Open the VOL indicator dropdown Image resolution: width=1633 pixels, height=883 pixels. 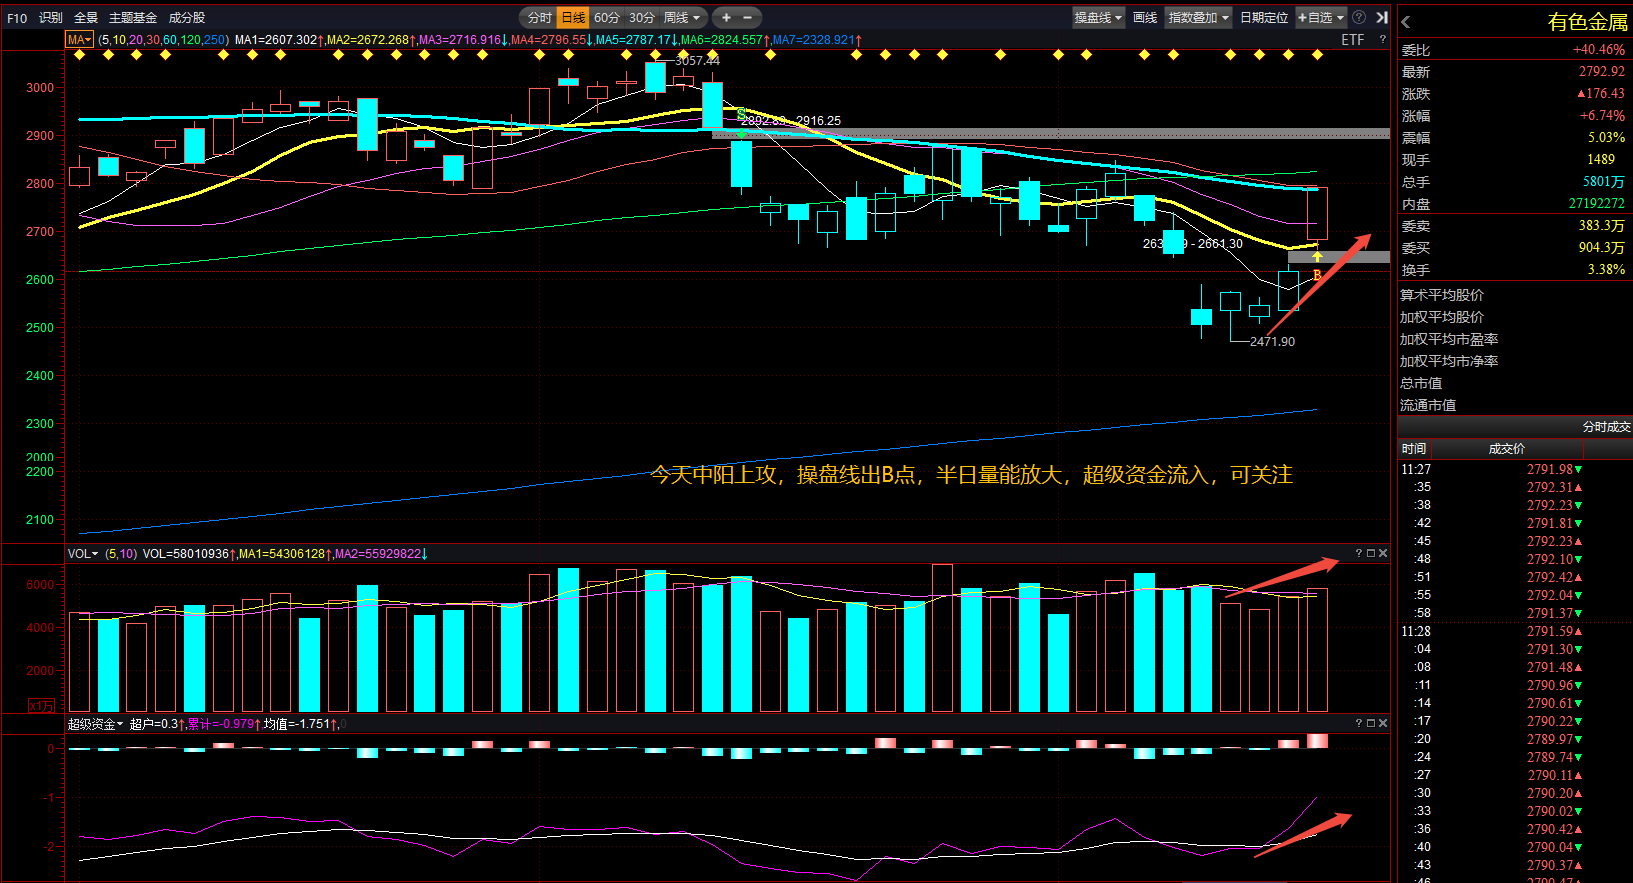[x=83, y=554]
